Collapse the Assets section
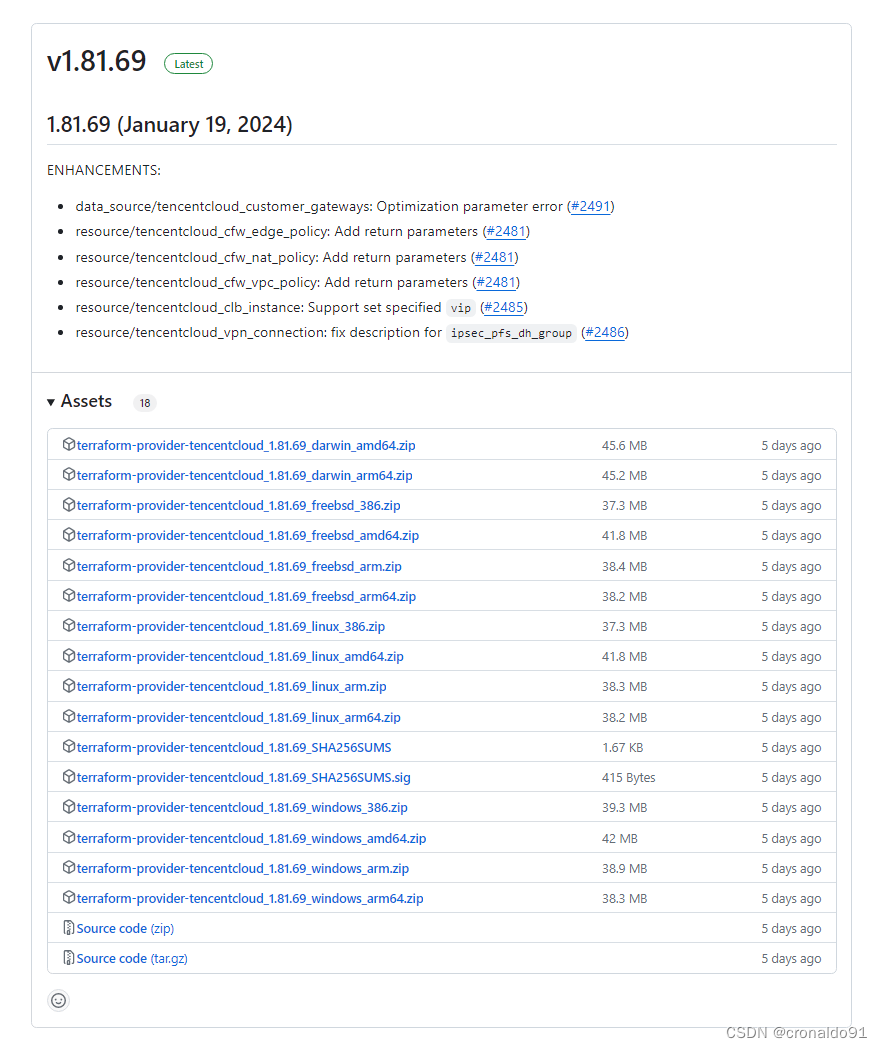The image size is (882, 1048). point(86,401)
